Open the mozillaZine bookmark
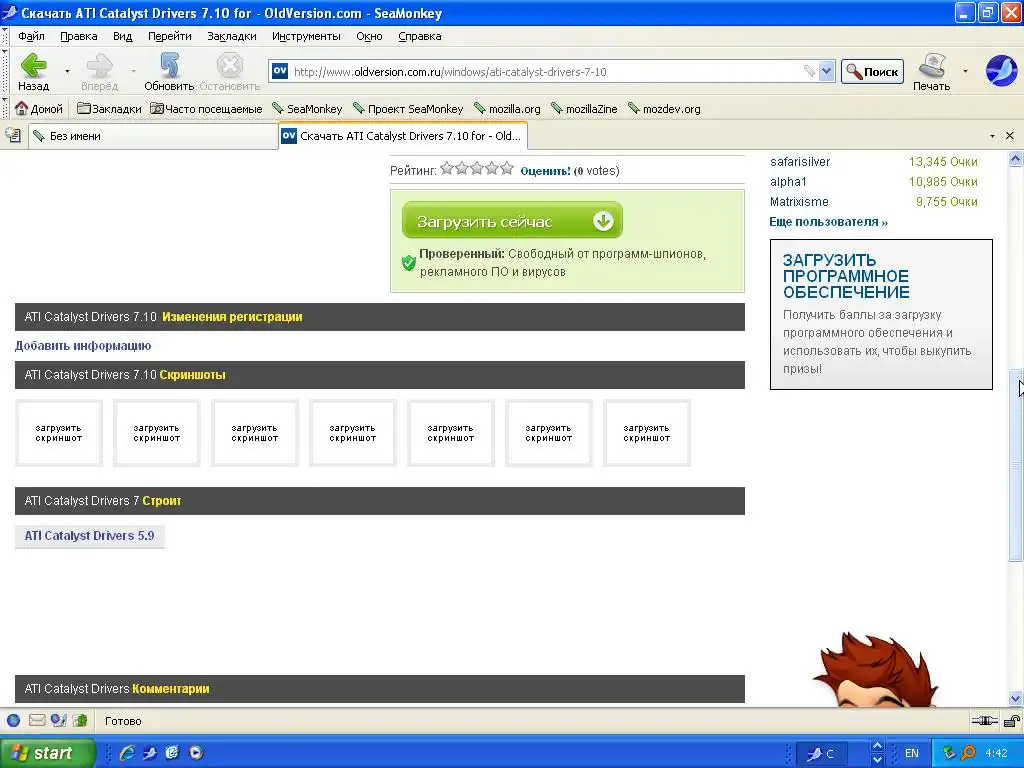 pos(584,108)
